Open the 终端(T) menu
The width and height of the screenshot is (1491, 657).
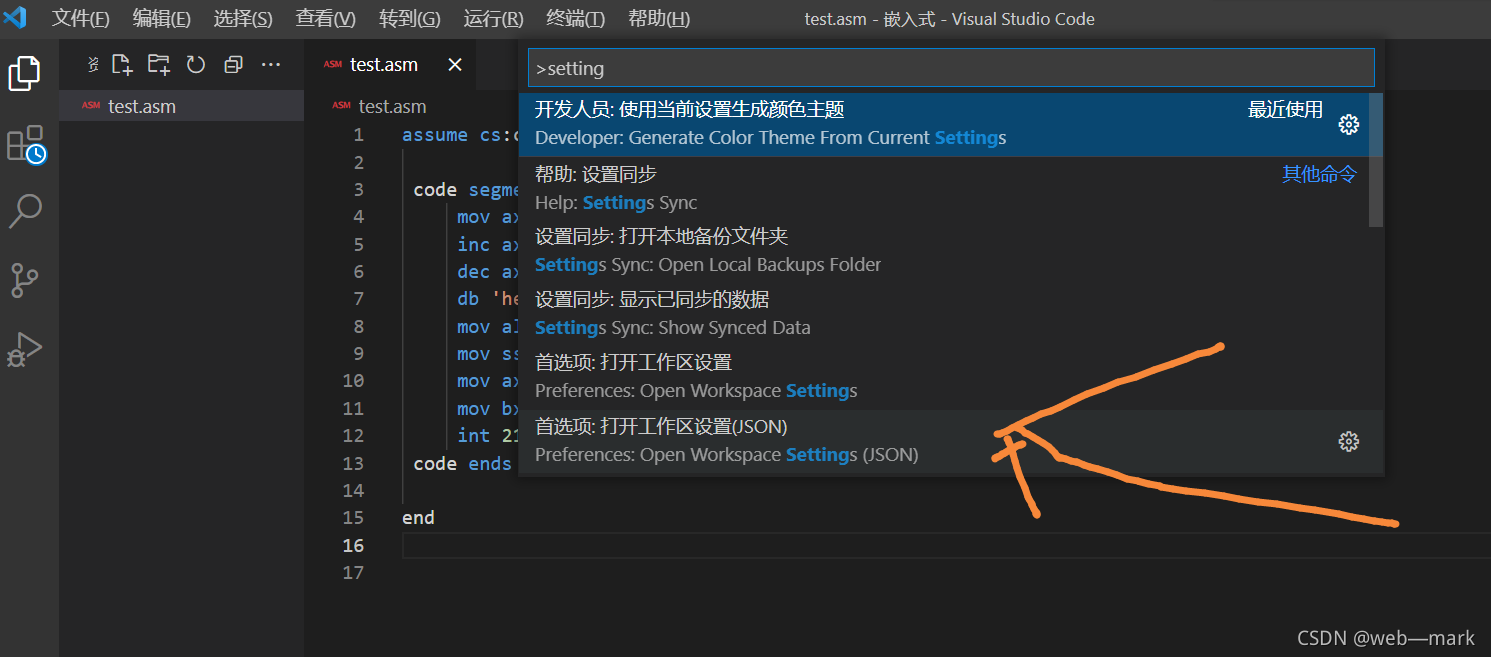(576, 19)
